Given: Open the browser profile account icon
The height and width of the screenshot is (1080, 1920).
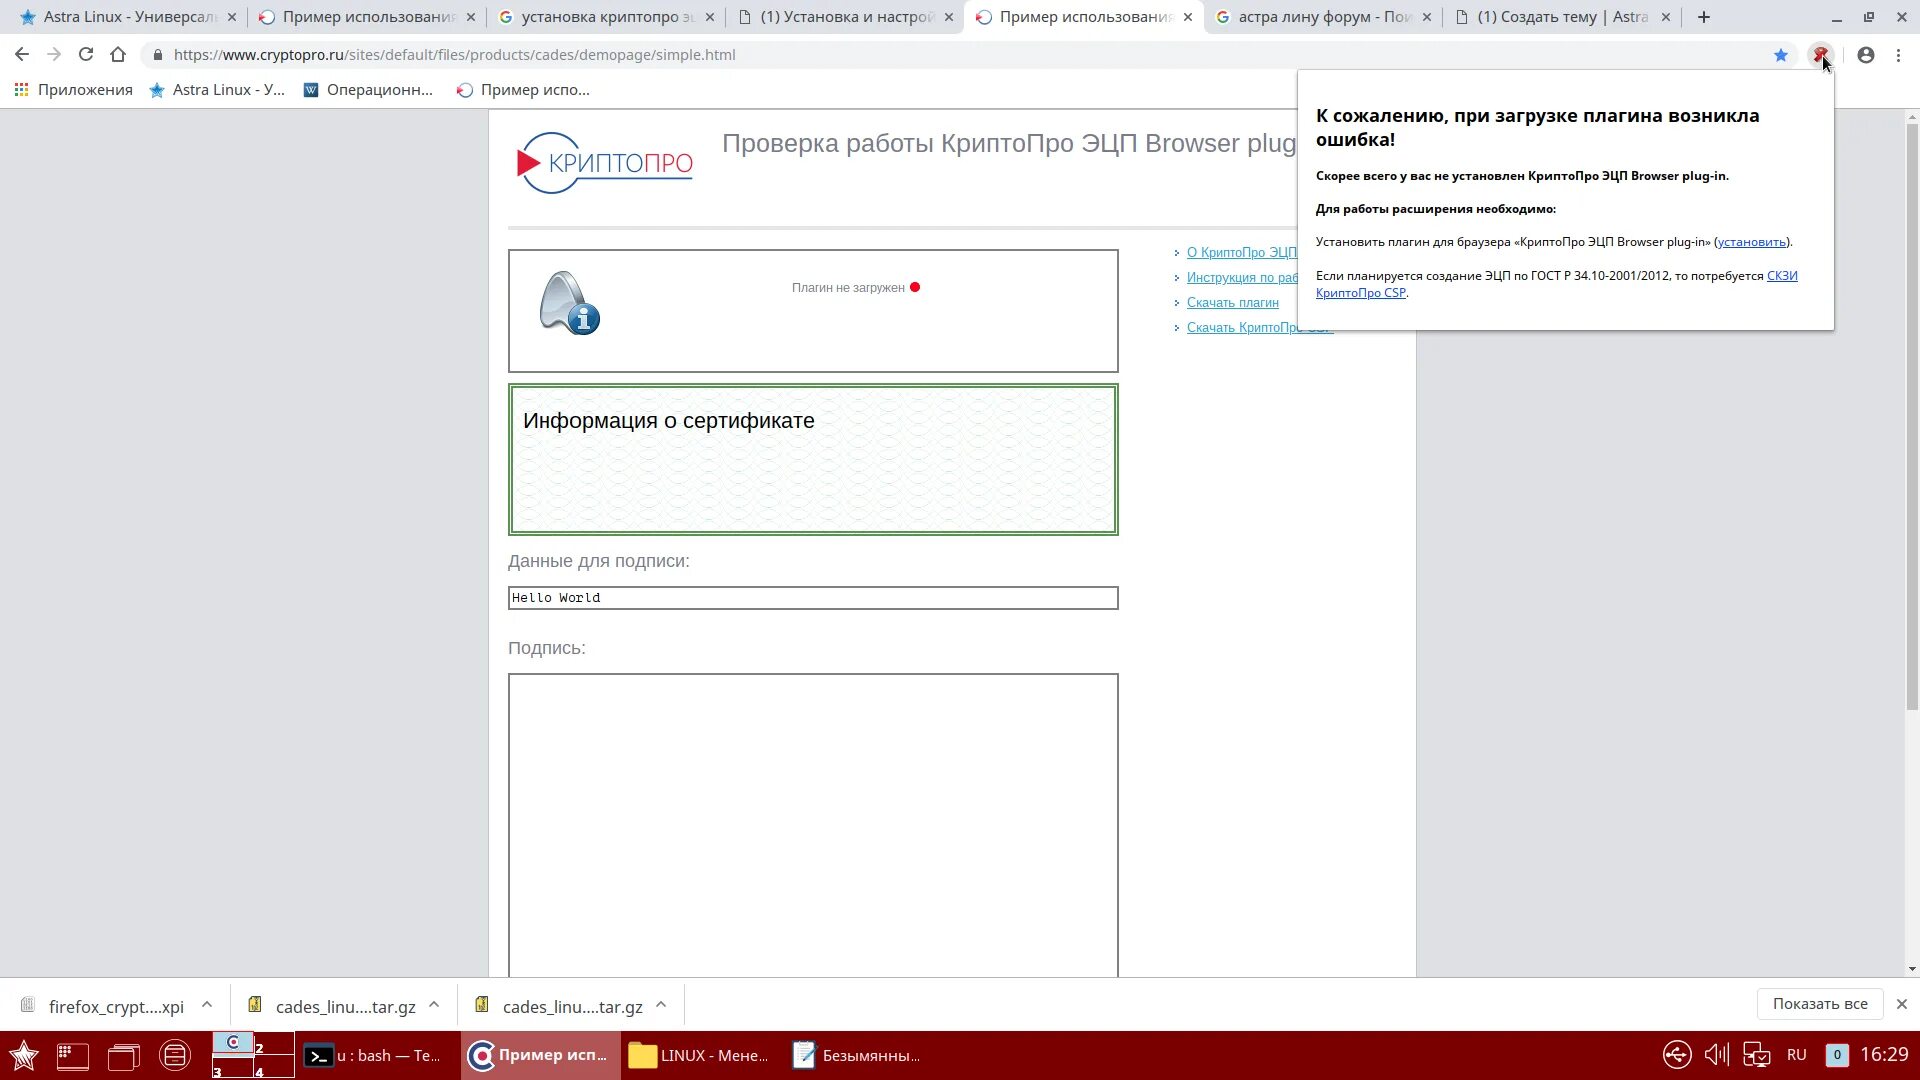Looking at the screenshot, I should tap(1866, 55).
